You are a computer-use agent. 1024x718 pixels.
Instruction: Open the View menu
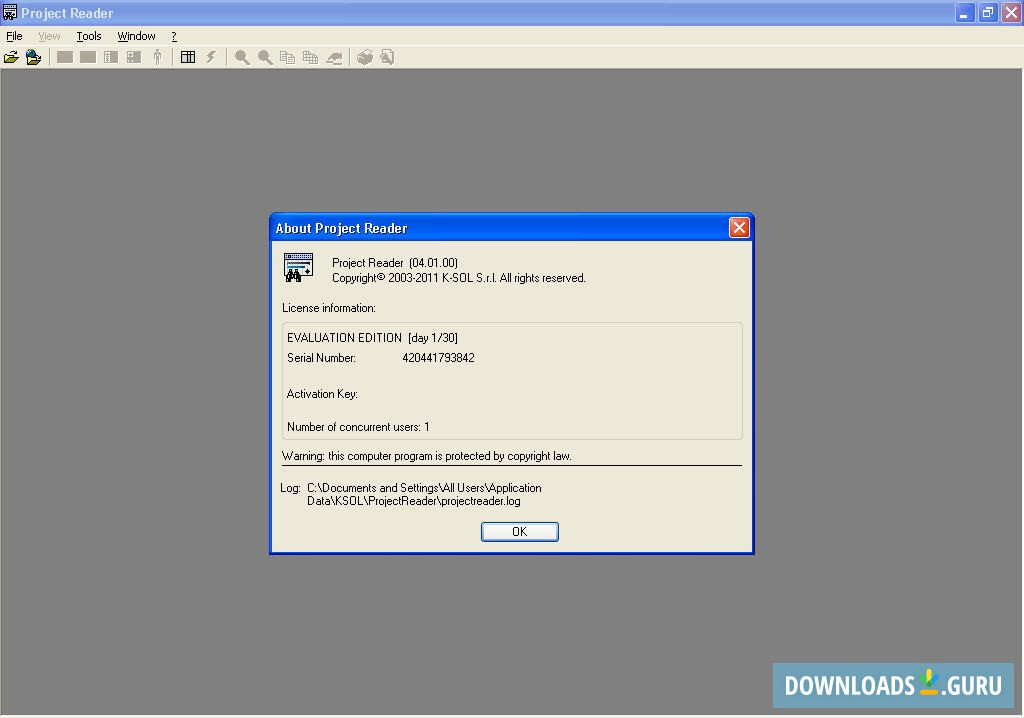[x=49, y=37]
